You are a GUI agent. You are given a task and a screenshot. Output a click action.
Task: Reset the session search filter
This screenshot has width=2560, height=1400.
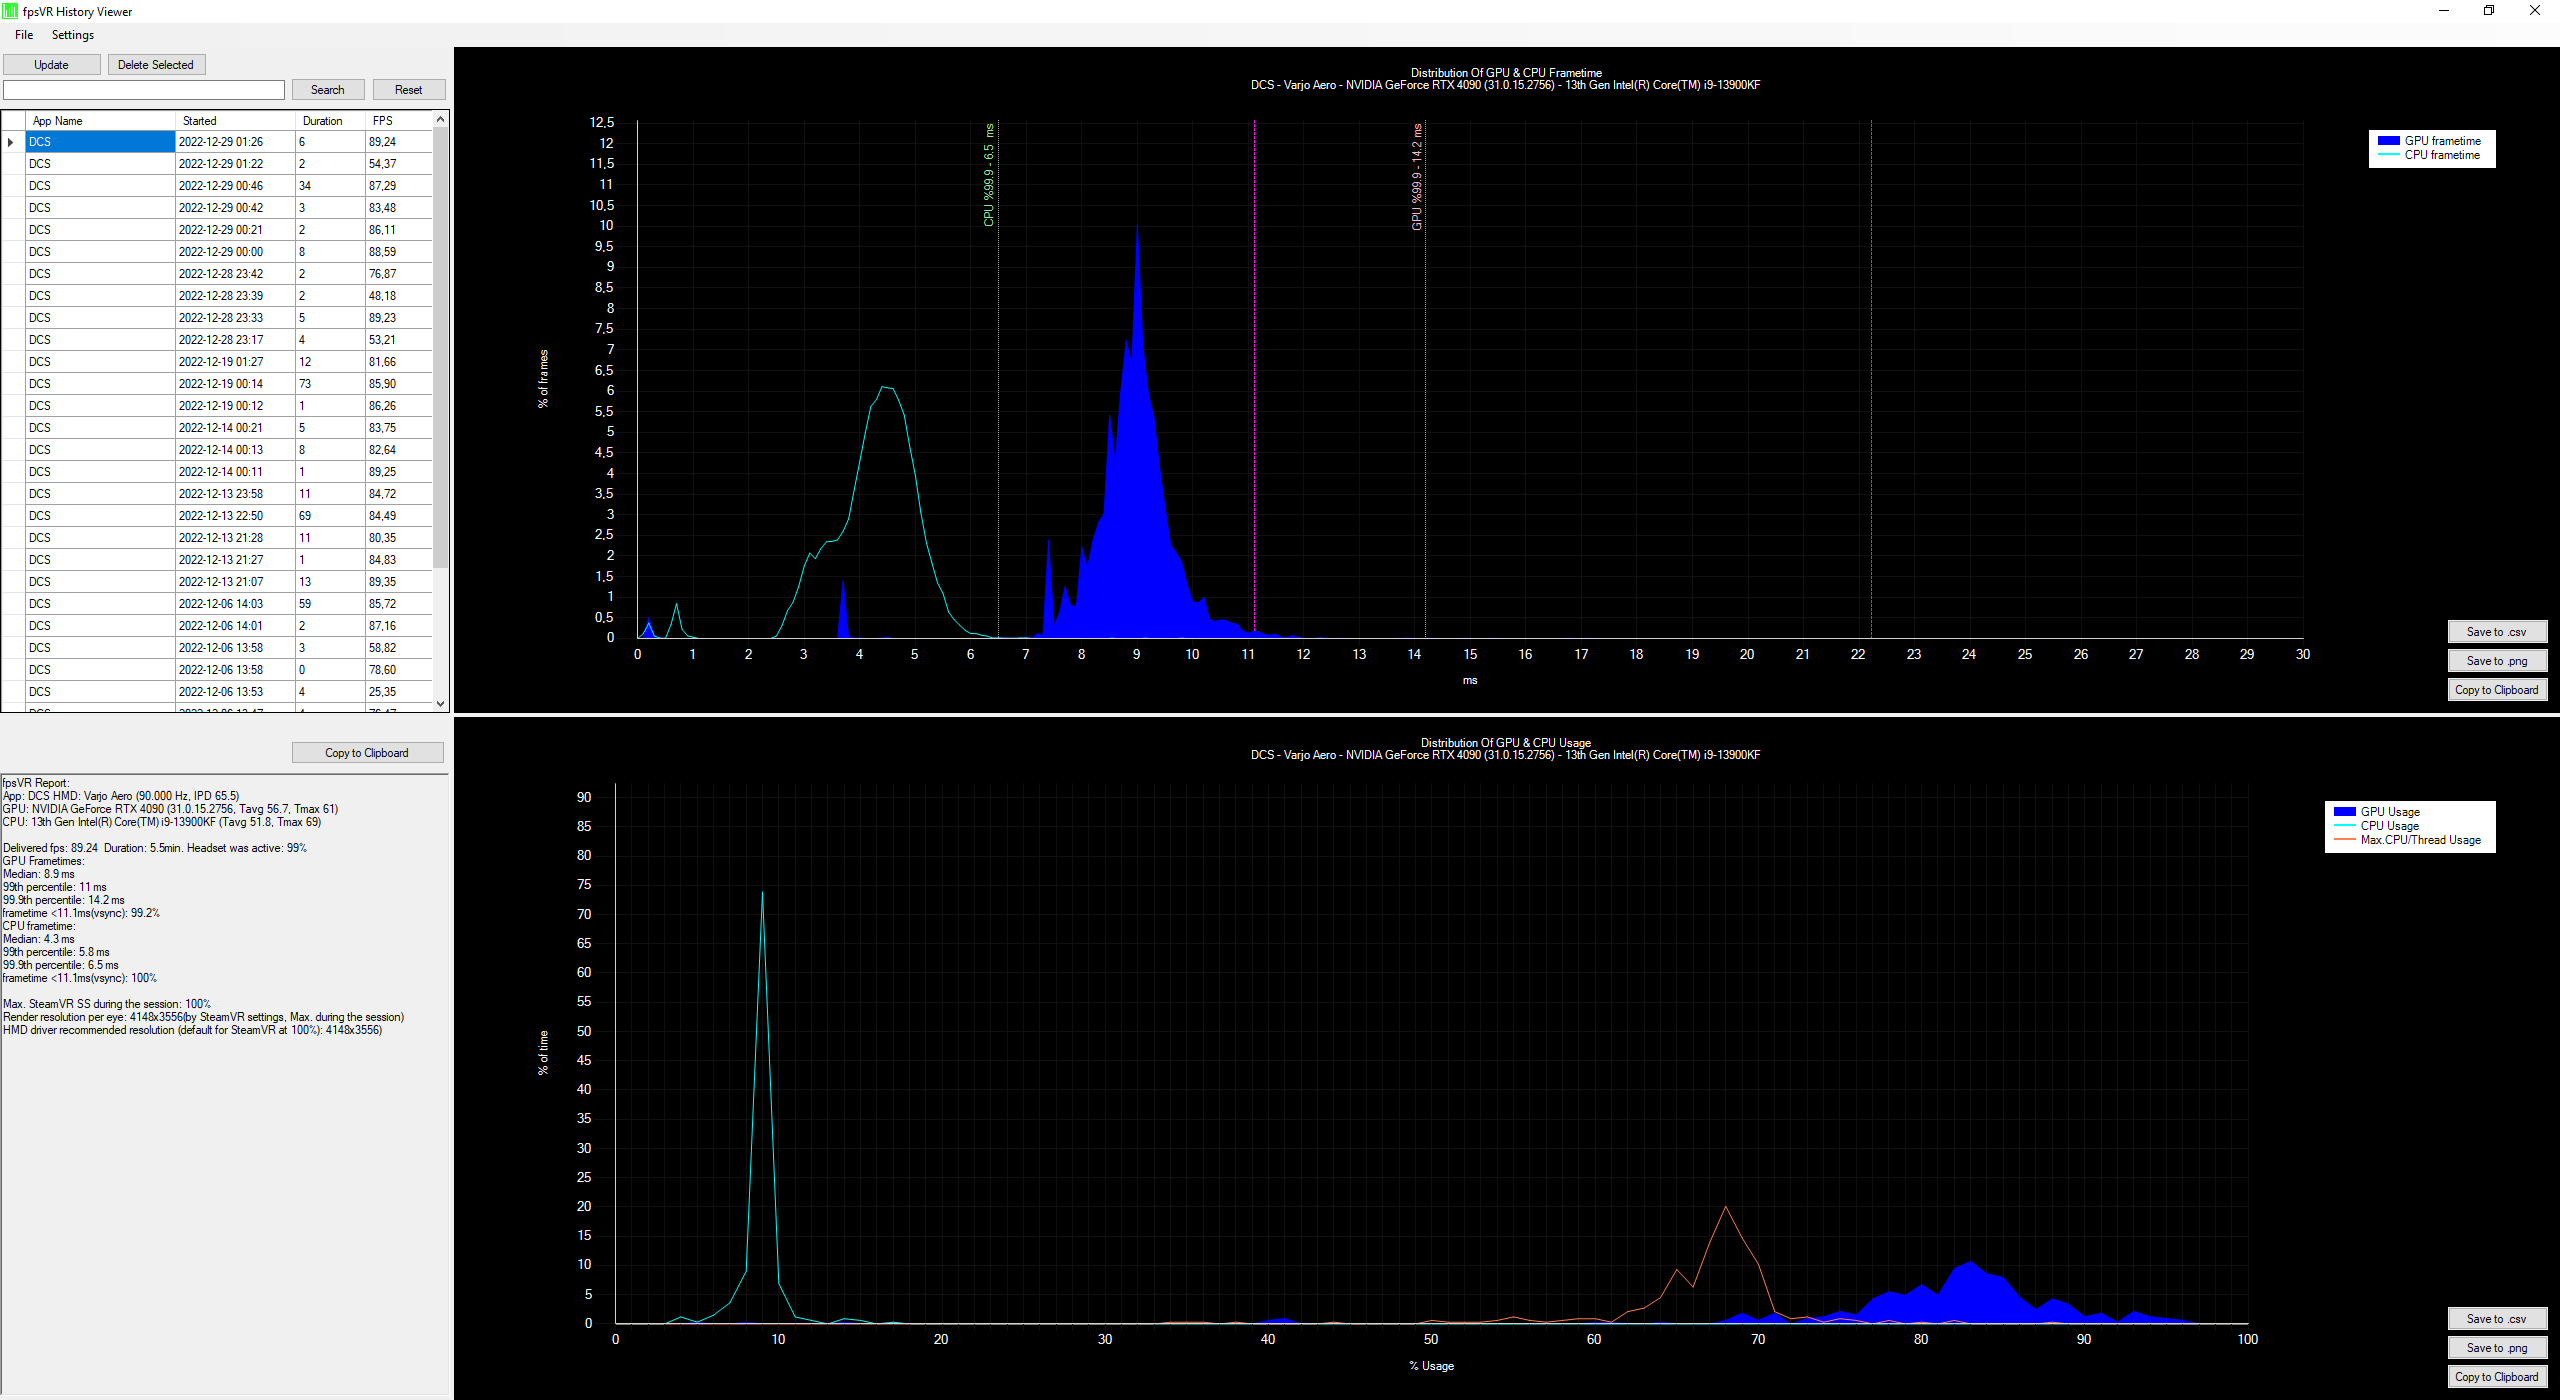tap(409, 90)
